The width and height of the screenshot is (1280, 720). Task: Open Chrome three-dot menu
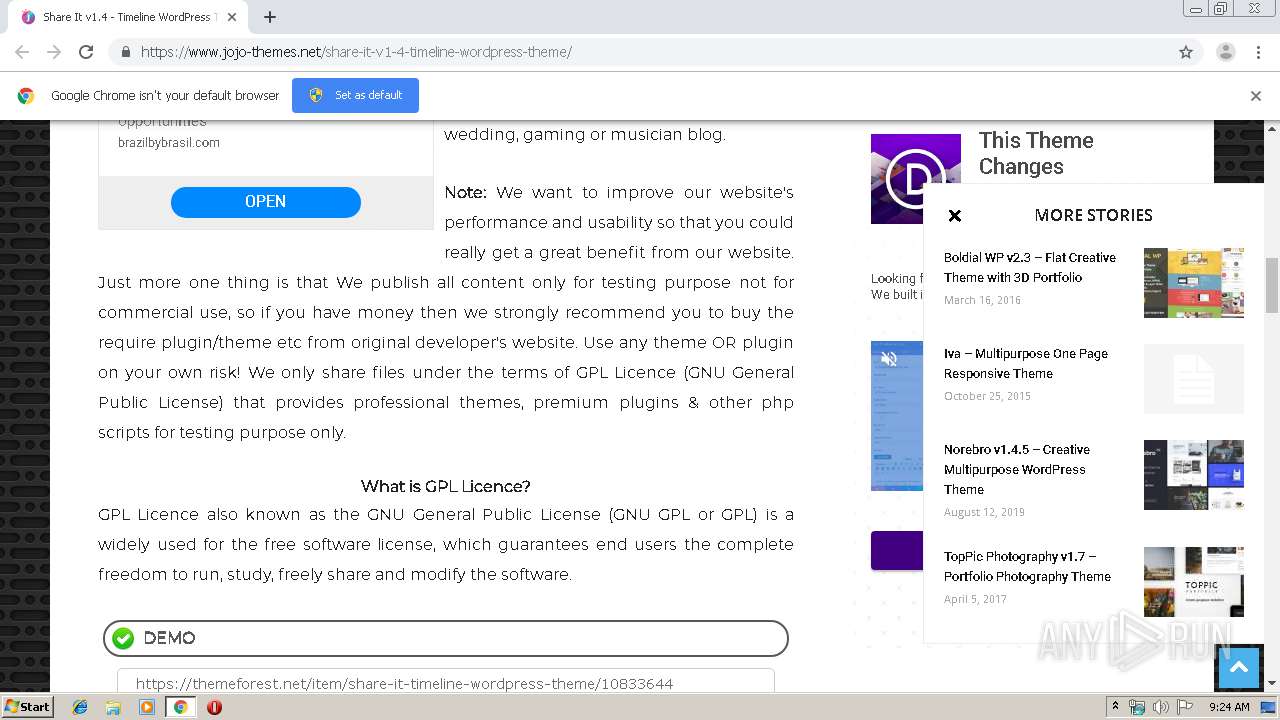(x=1258, y=52)
